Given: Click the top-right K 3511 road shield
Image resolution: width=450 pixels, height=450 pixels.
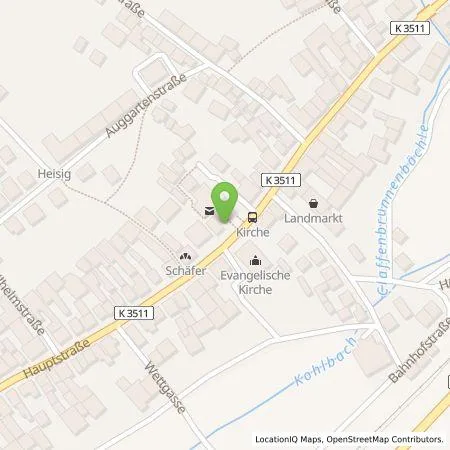Looking at the screenshot, I should click(x=410, y=28).
